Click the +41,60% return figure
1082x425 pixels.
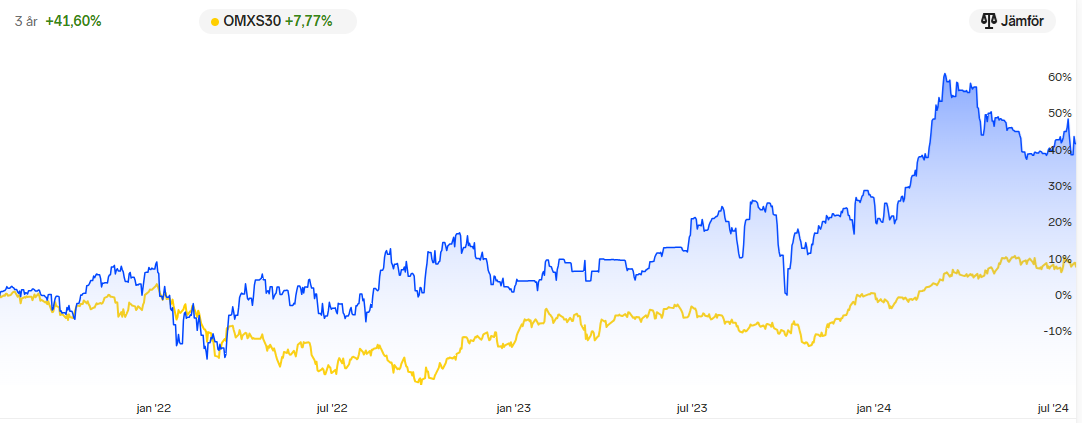coord(73,21)
